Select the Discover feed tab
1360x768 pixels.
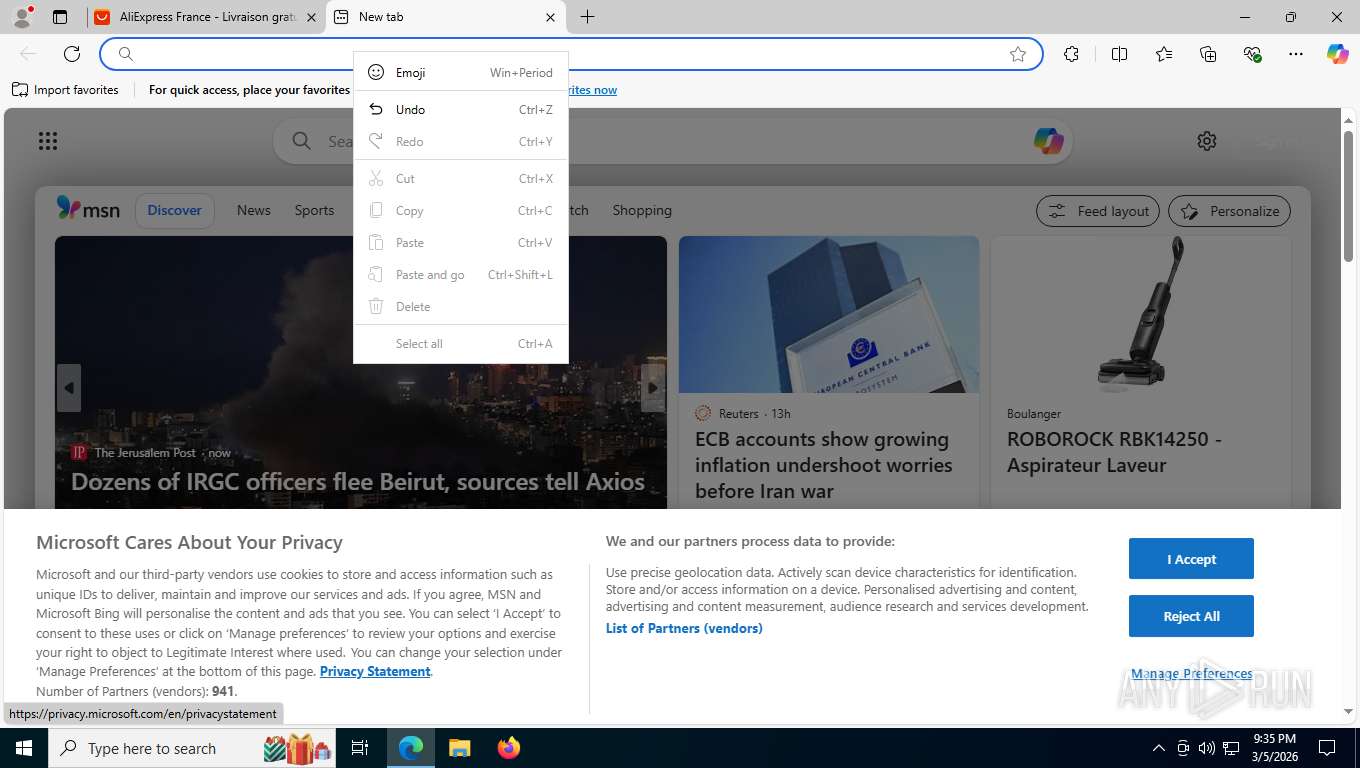point(175,210)
